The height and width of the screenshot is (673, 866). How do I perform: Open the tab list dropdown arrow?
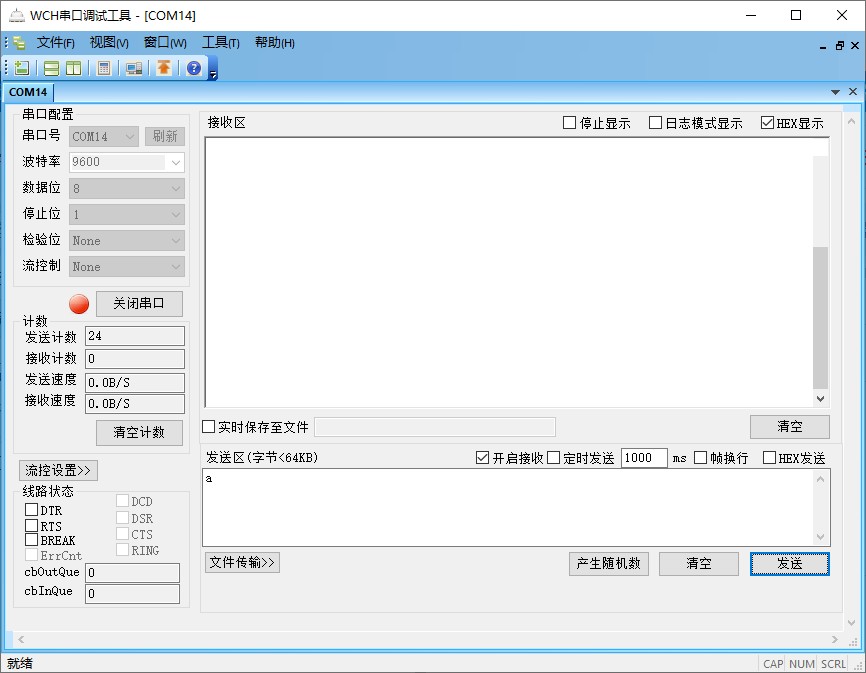(x=835, y=92)
